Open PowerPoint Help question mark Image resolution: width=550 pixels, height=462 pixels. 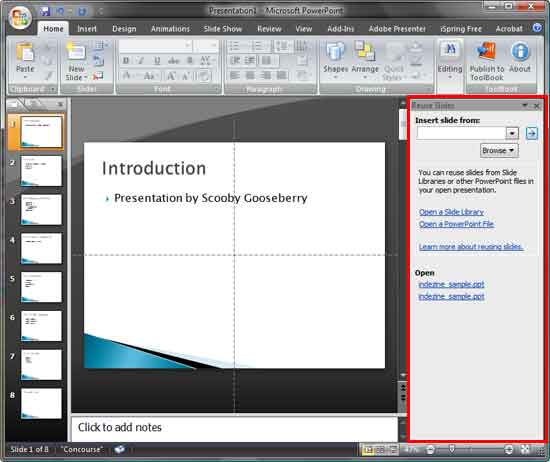(537, 28)
